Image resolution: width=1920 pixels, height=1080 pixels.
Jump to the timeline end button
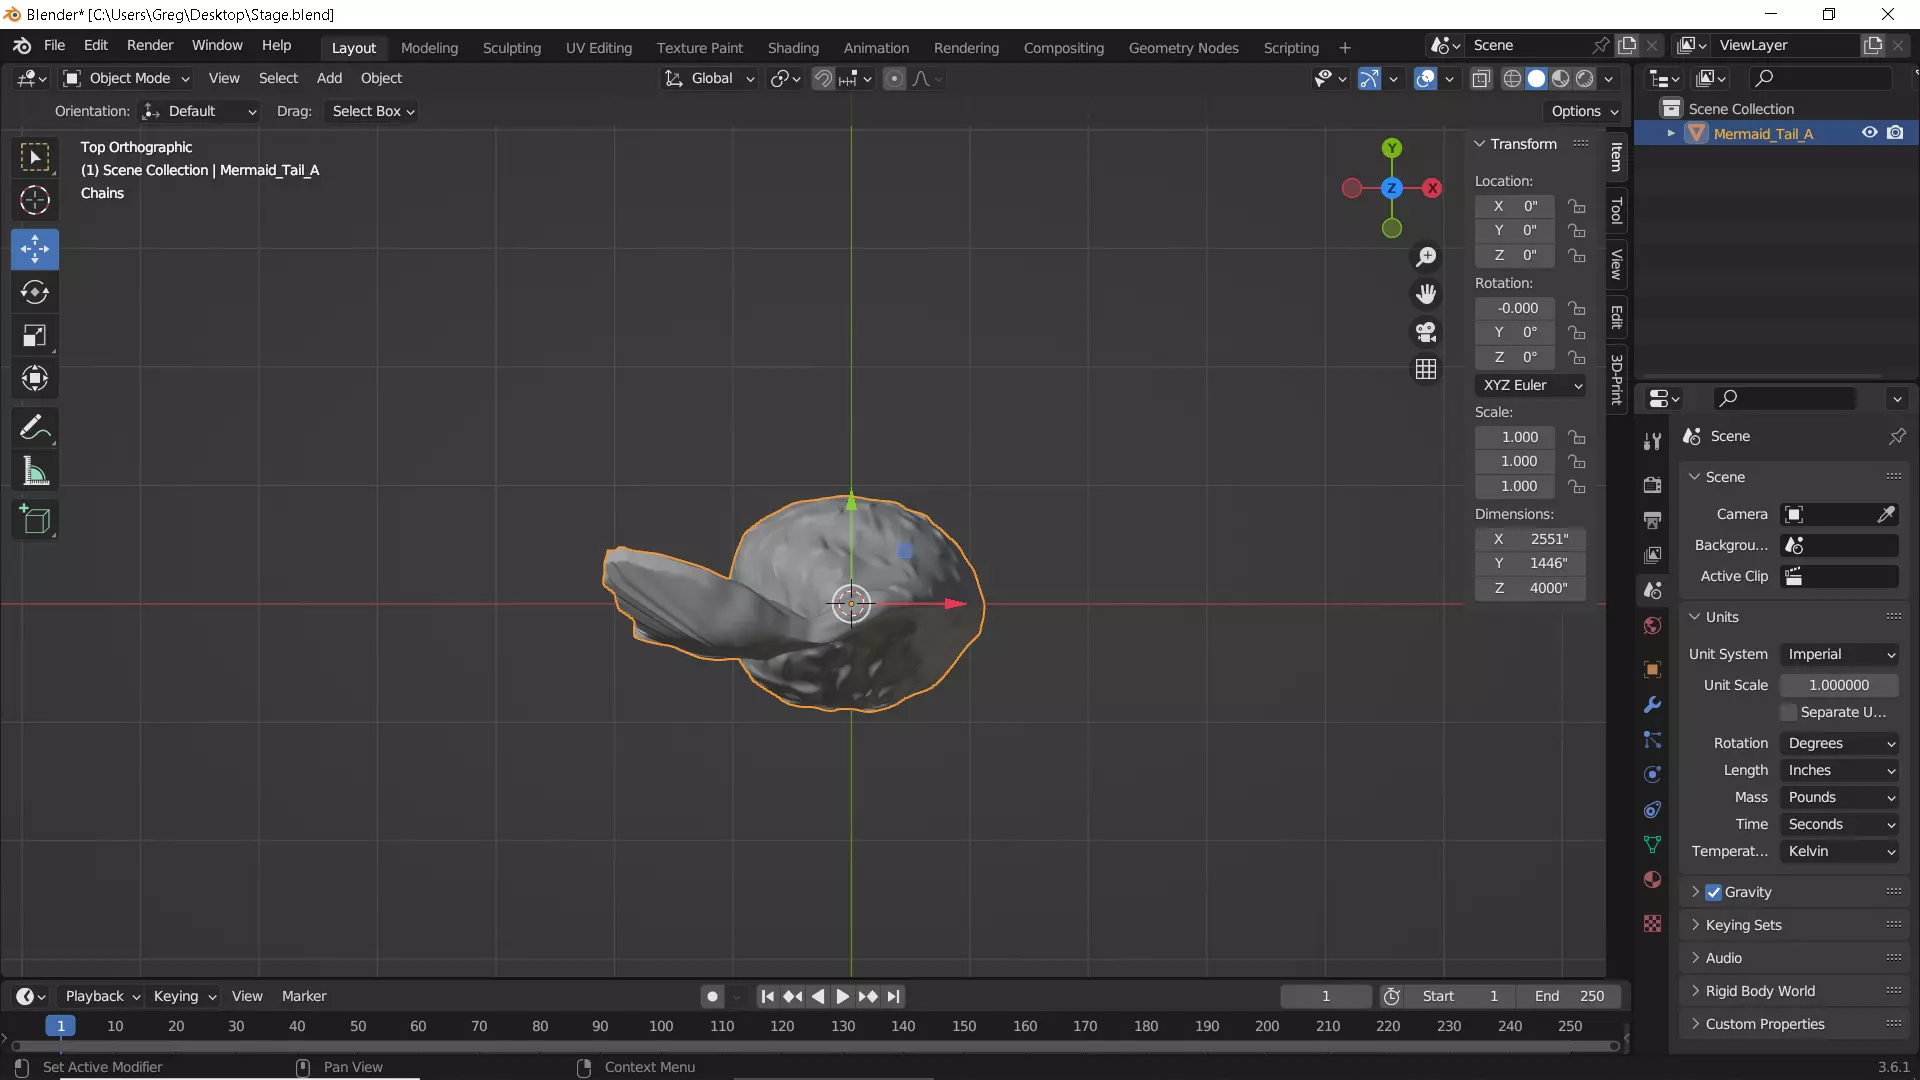(x=894, y=996)
